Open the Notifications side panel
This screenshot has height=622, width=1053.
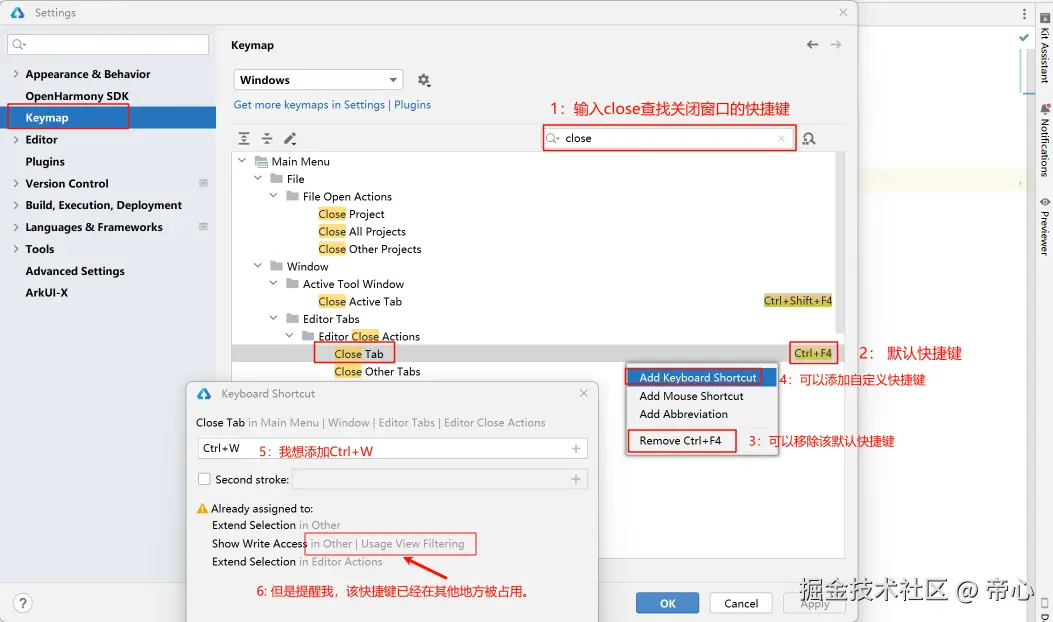tap(1044, 140)
